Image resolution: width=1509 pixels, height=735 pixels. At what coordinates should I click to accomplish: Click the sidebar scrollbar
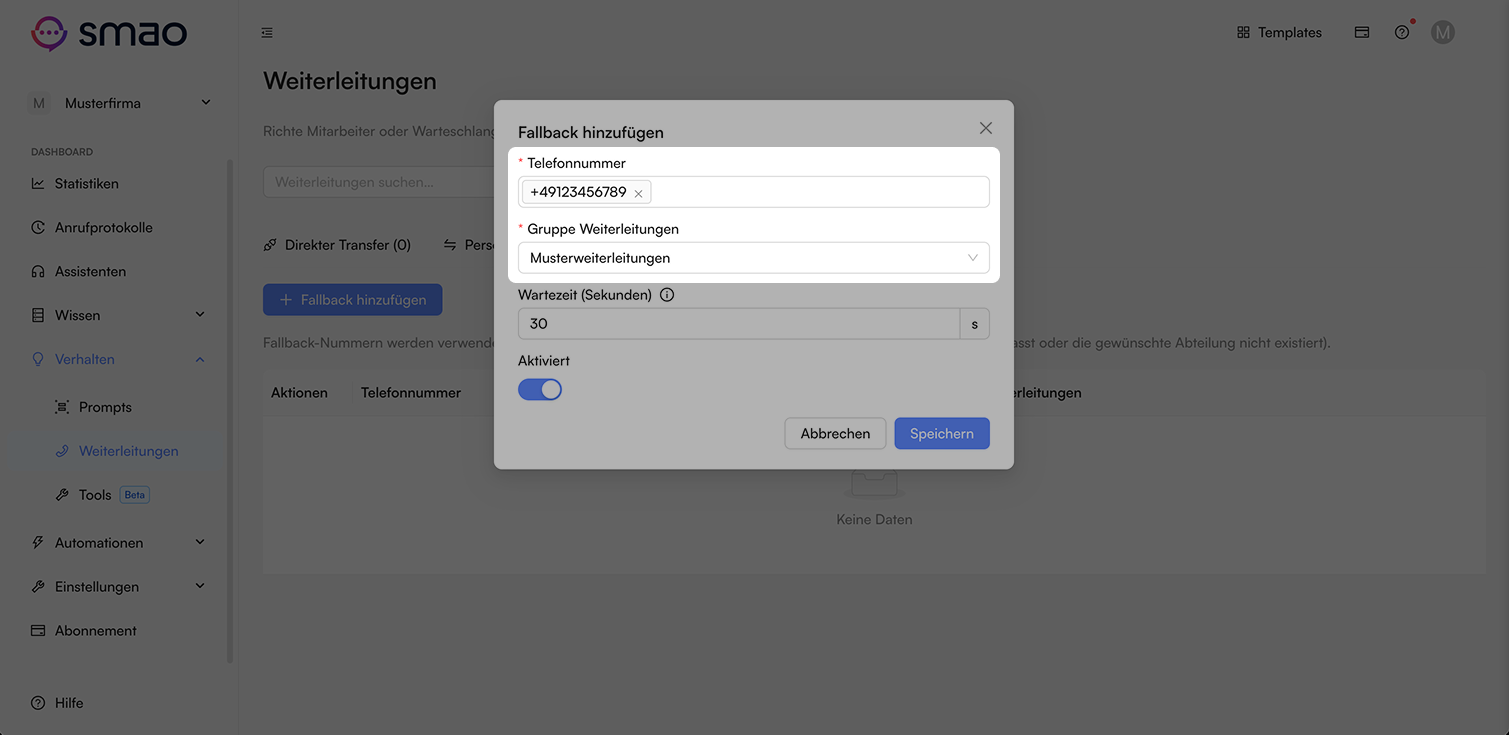click(230, 410)
